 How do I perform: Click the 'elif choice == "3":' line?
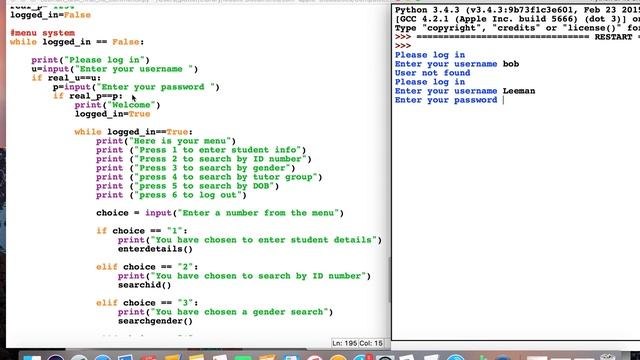[147, 302]
